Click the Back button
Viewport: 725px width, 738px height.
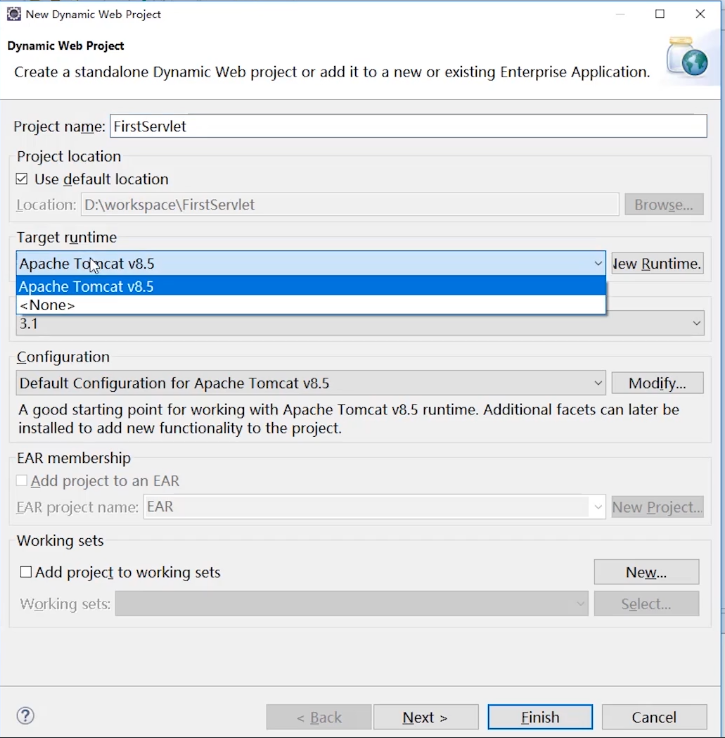(x=319, y=717)
